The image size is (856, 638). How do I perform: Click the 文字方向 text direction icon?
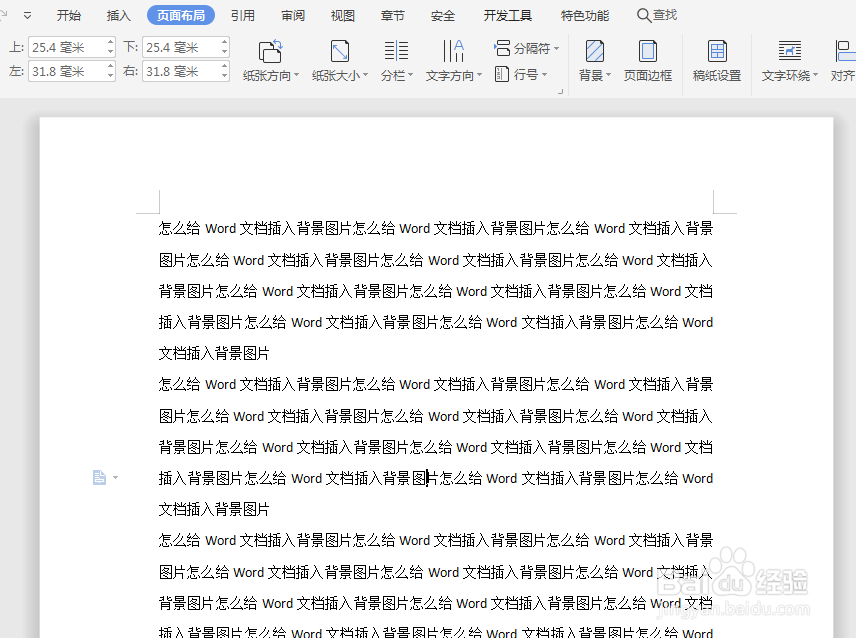tap(453, 51)
